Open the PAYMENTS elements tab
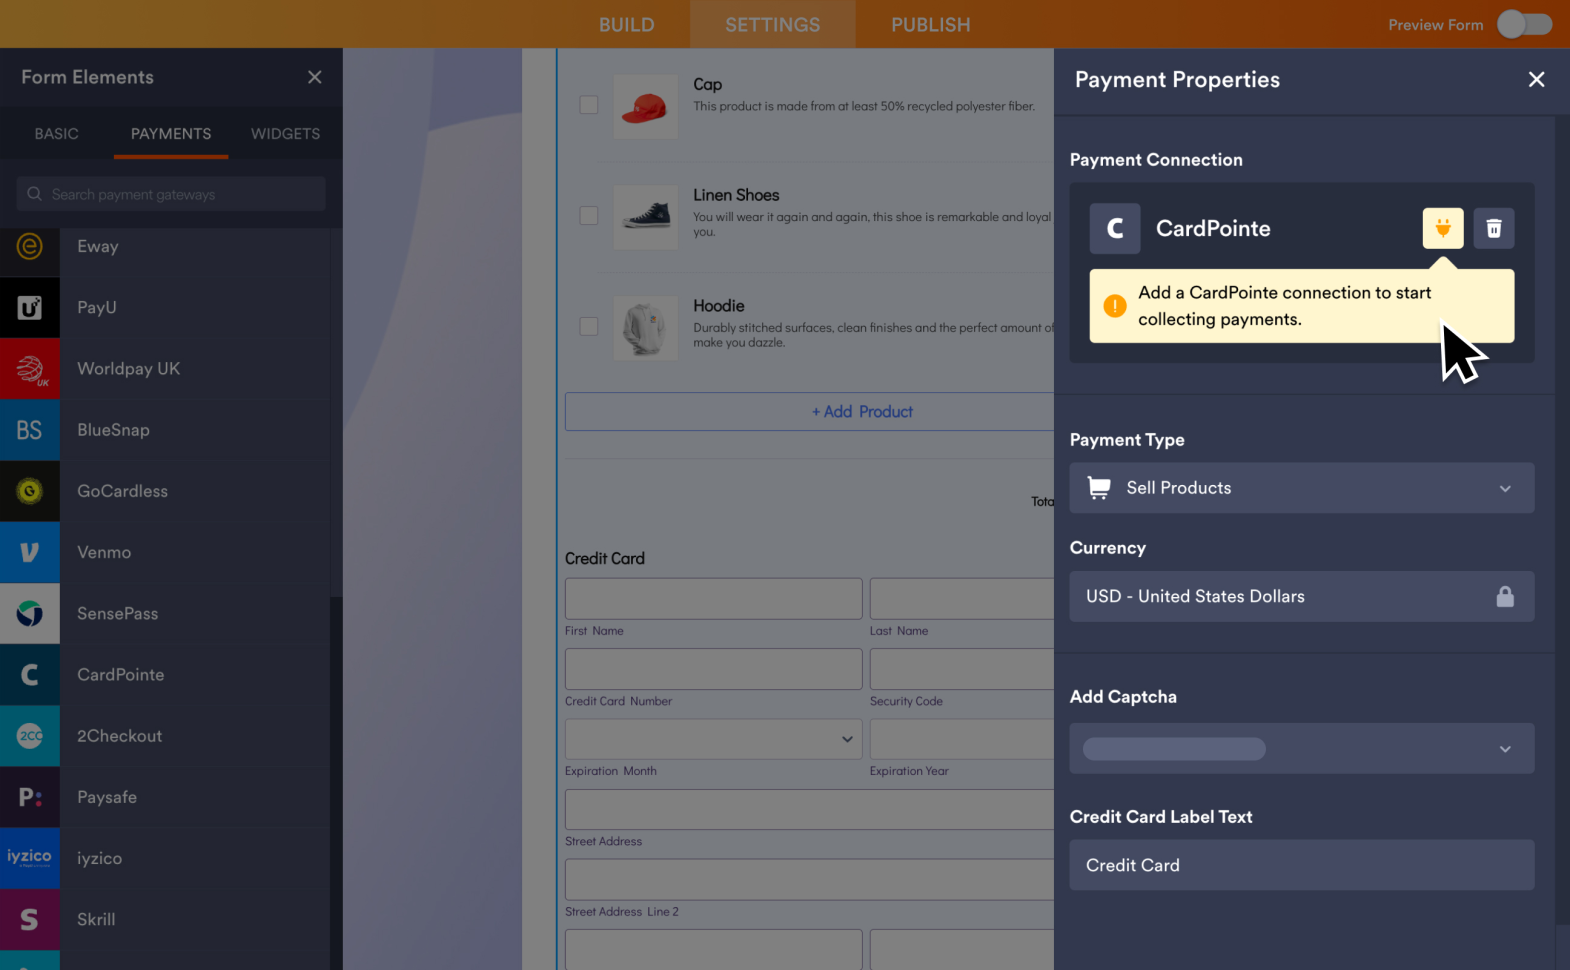 (x=171, y=133)
